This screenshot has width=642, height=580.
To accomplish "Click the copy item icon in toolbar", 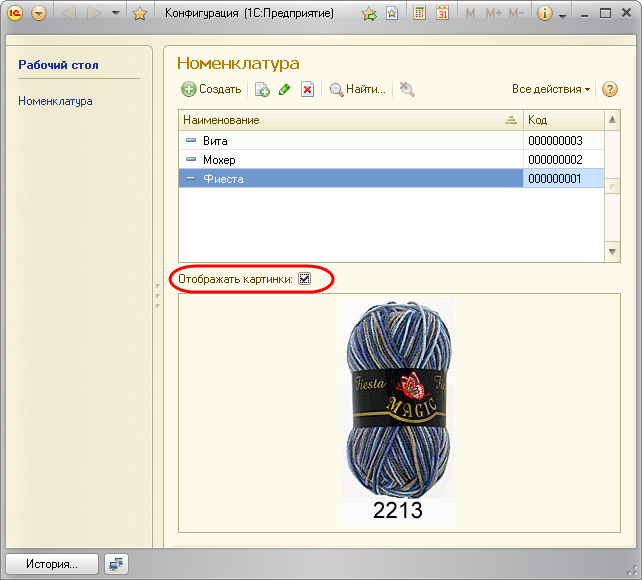I will click(262, 89).
